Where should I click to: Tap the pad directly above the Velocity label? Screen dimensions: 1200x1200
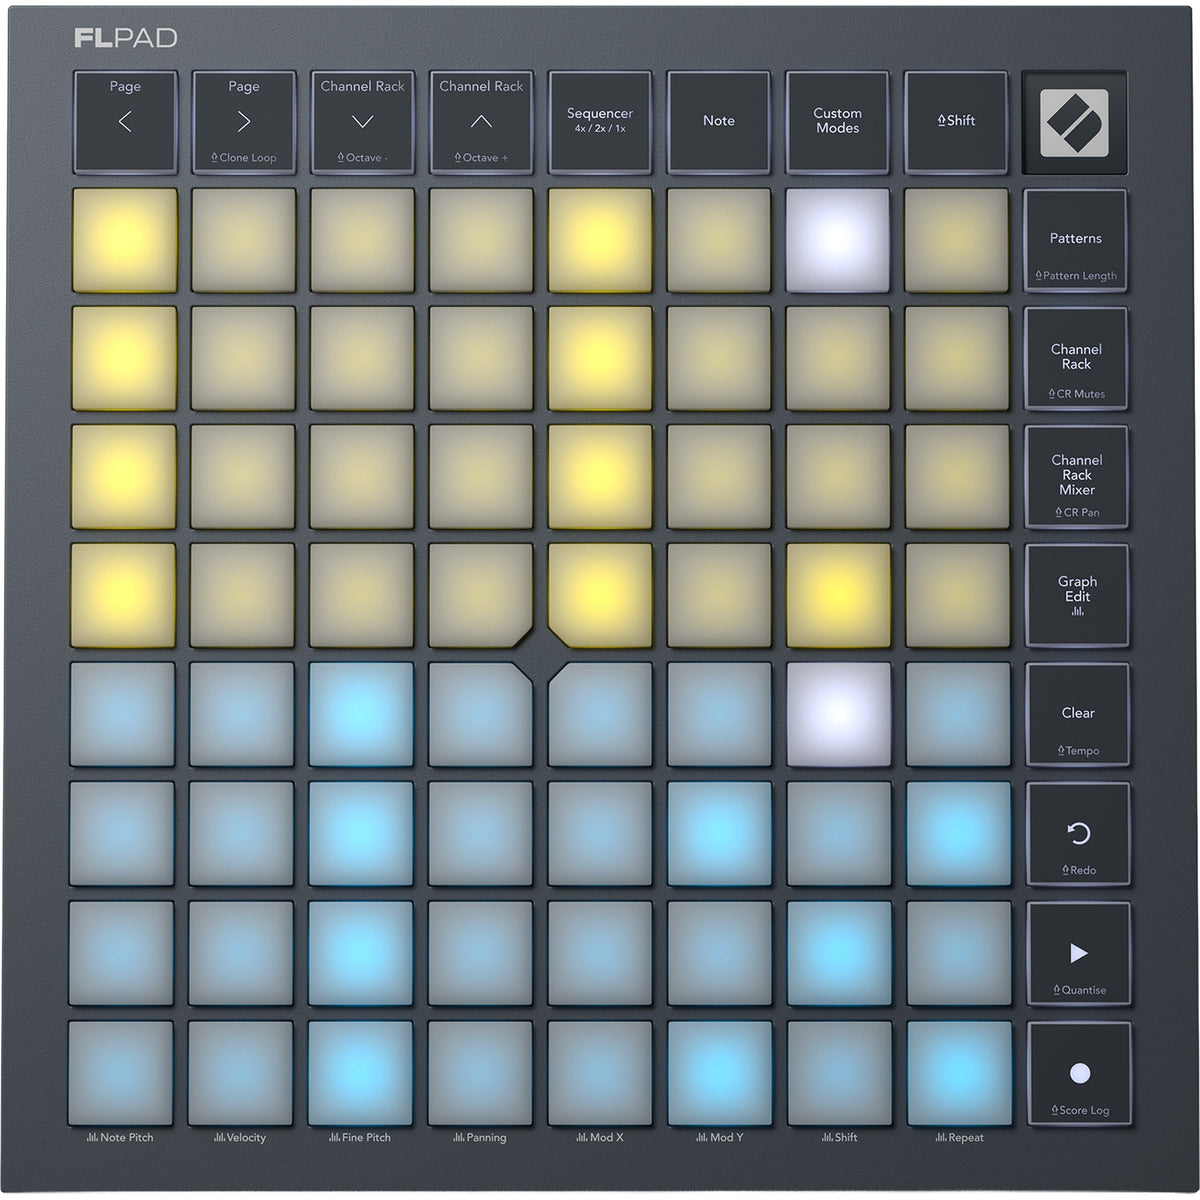coord(240,1073)
